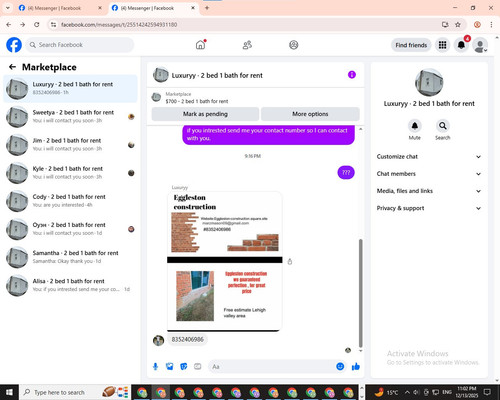Open the Kyle 2 bed 1 bath chat
Image resolution: width=500 pixels, height=400 pixels.
[x=70, y=173]
